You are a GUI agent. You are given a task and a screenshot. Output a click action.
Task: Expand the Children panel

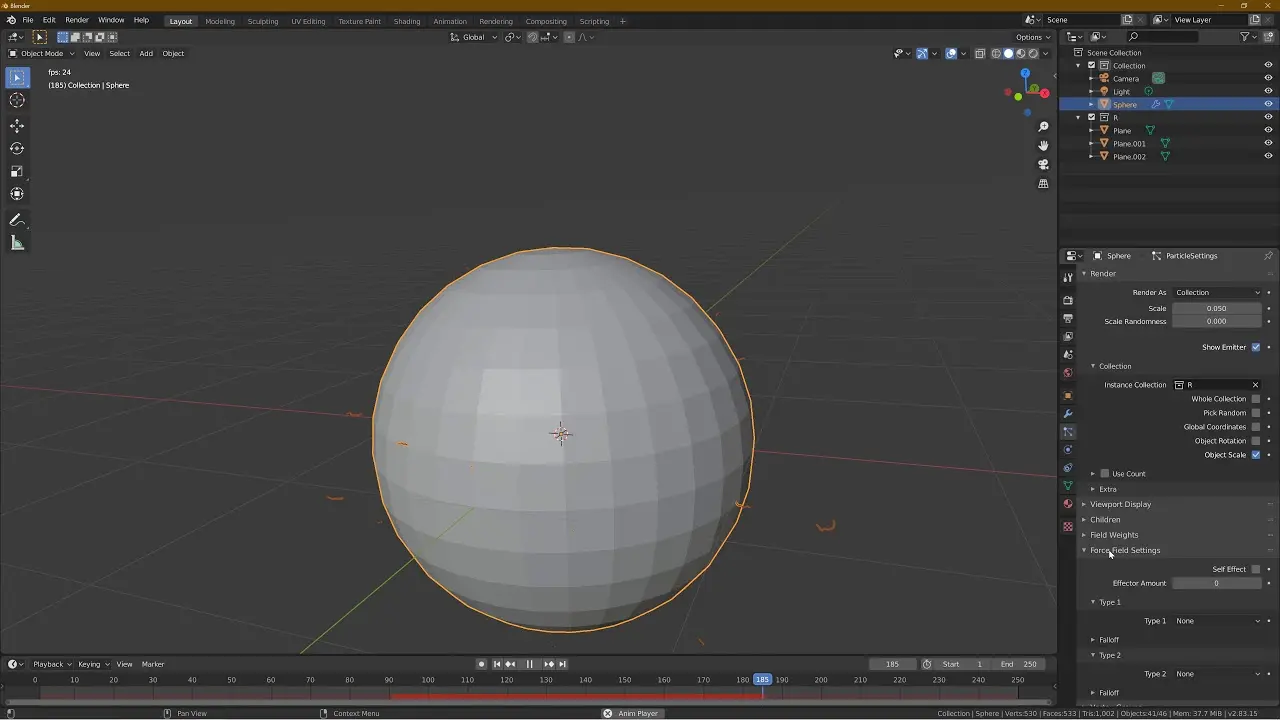pos(1105,520)
